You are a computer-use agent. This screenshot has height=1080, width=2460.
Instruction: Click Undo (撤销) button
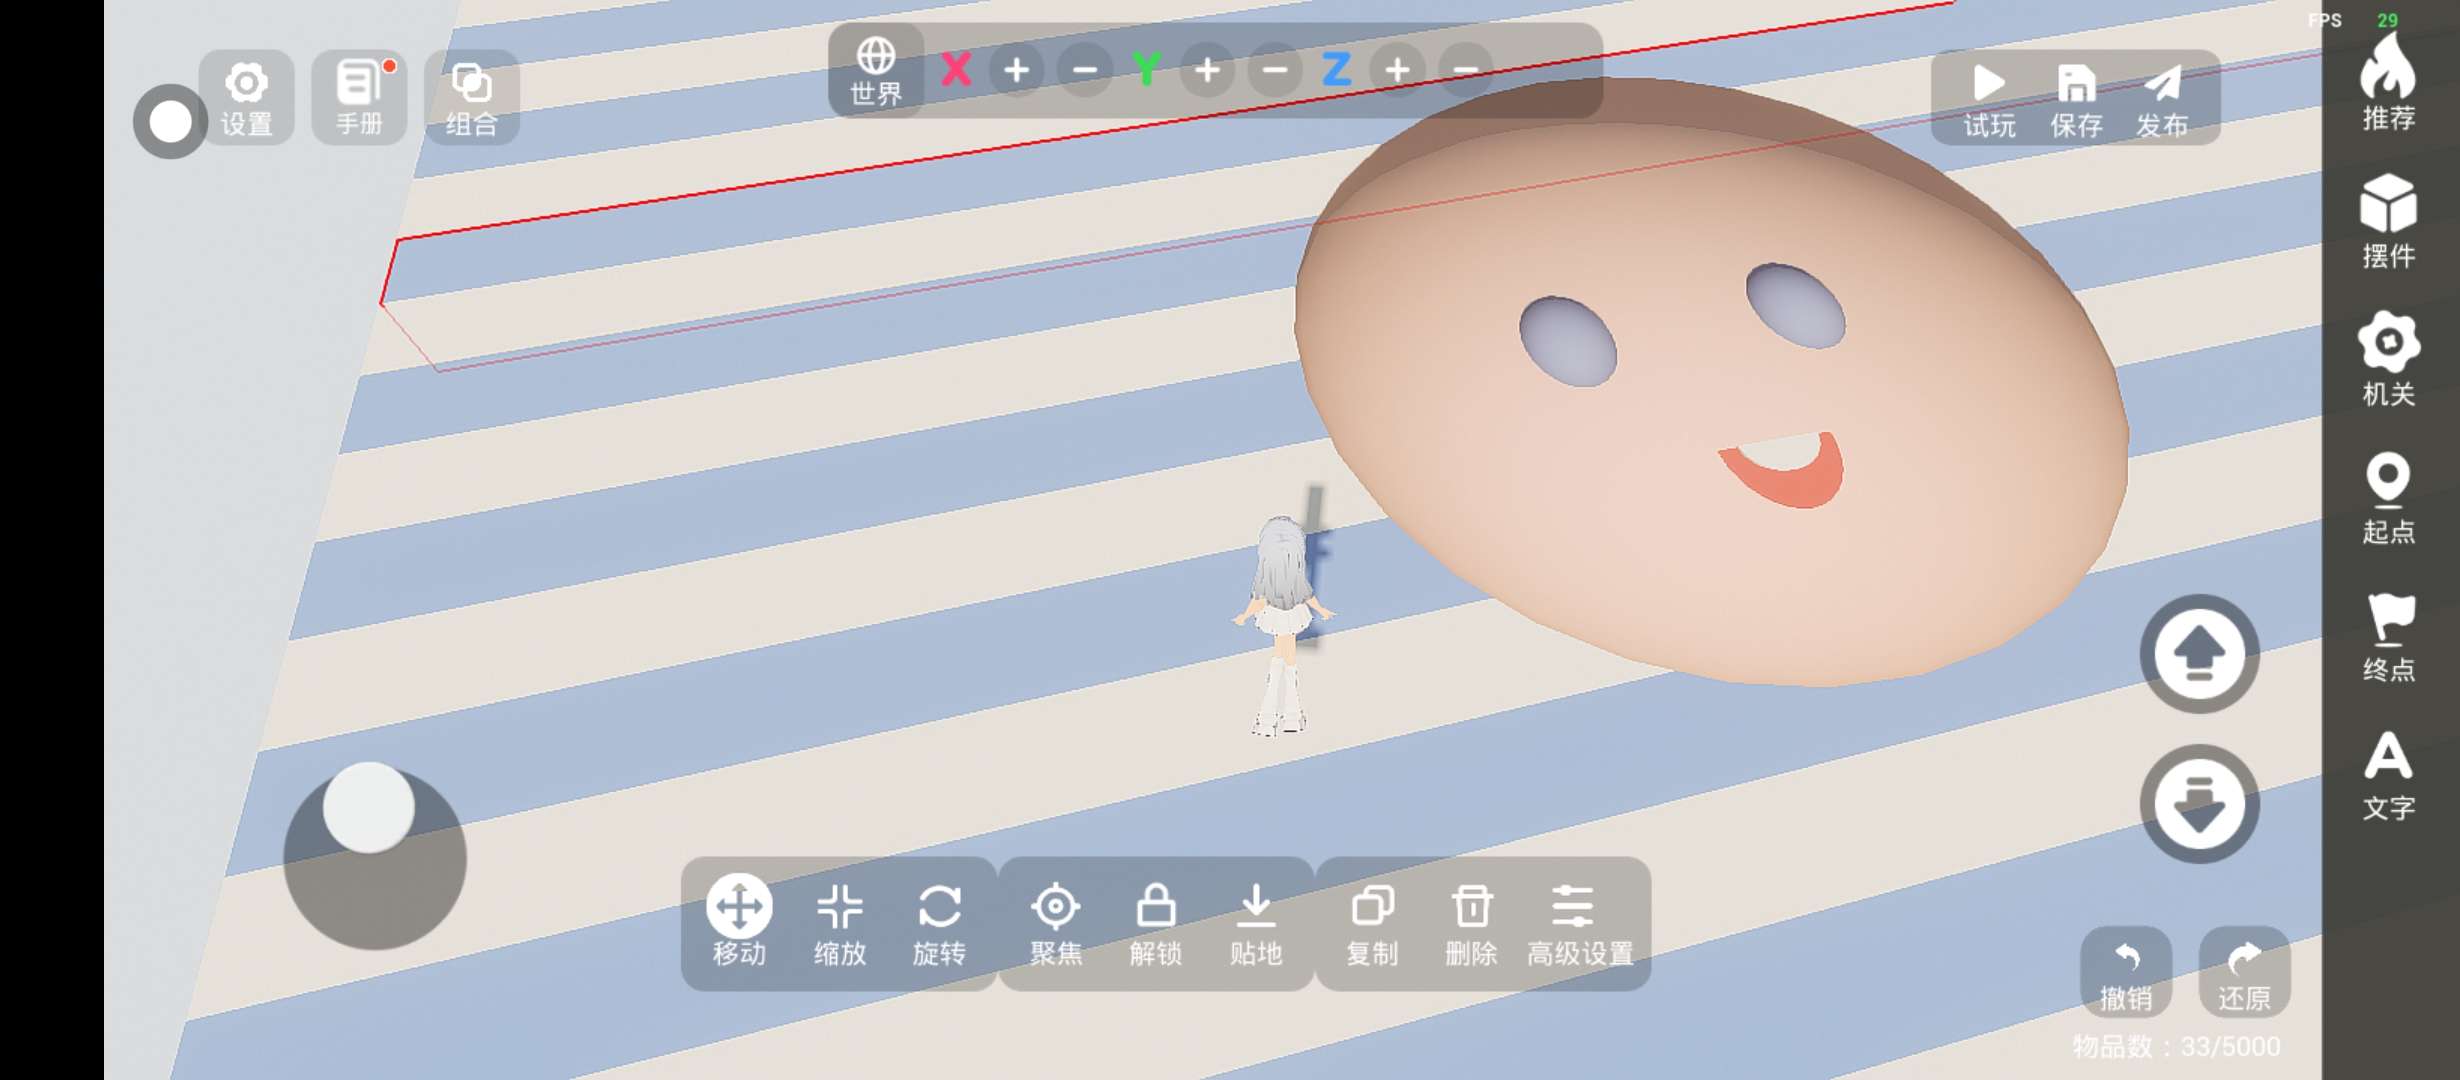[x=2126, y=973]
